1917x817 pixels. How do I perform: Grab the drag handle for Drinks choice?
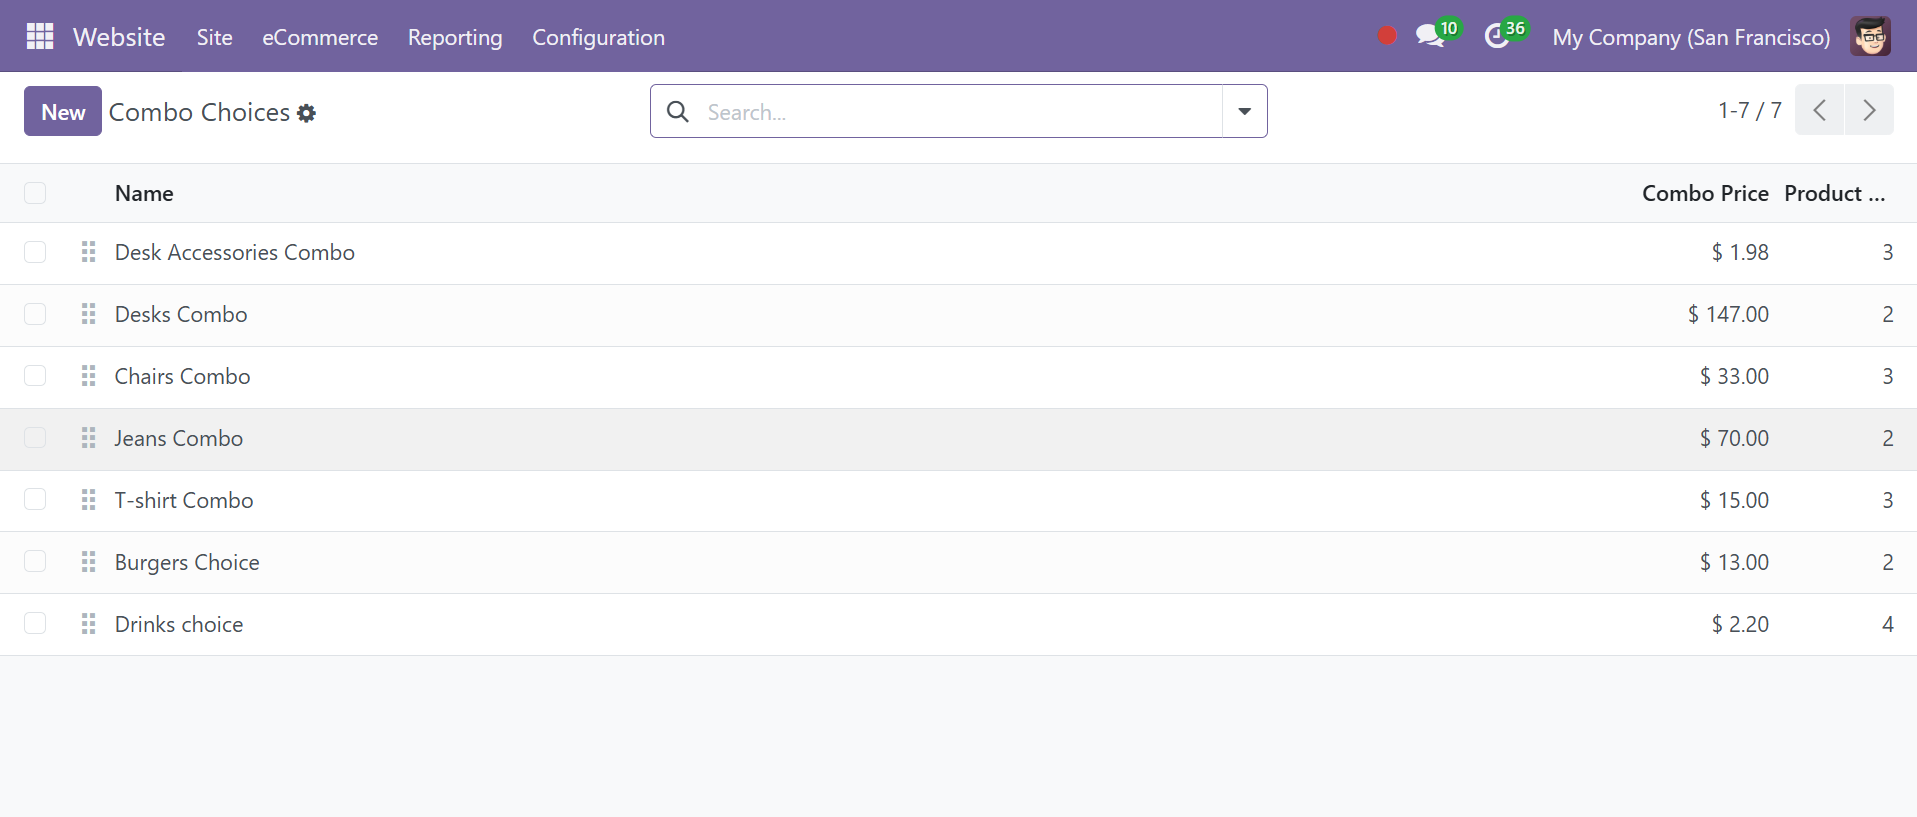coord(89,624)
